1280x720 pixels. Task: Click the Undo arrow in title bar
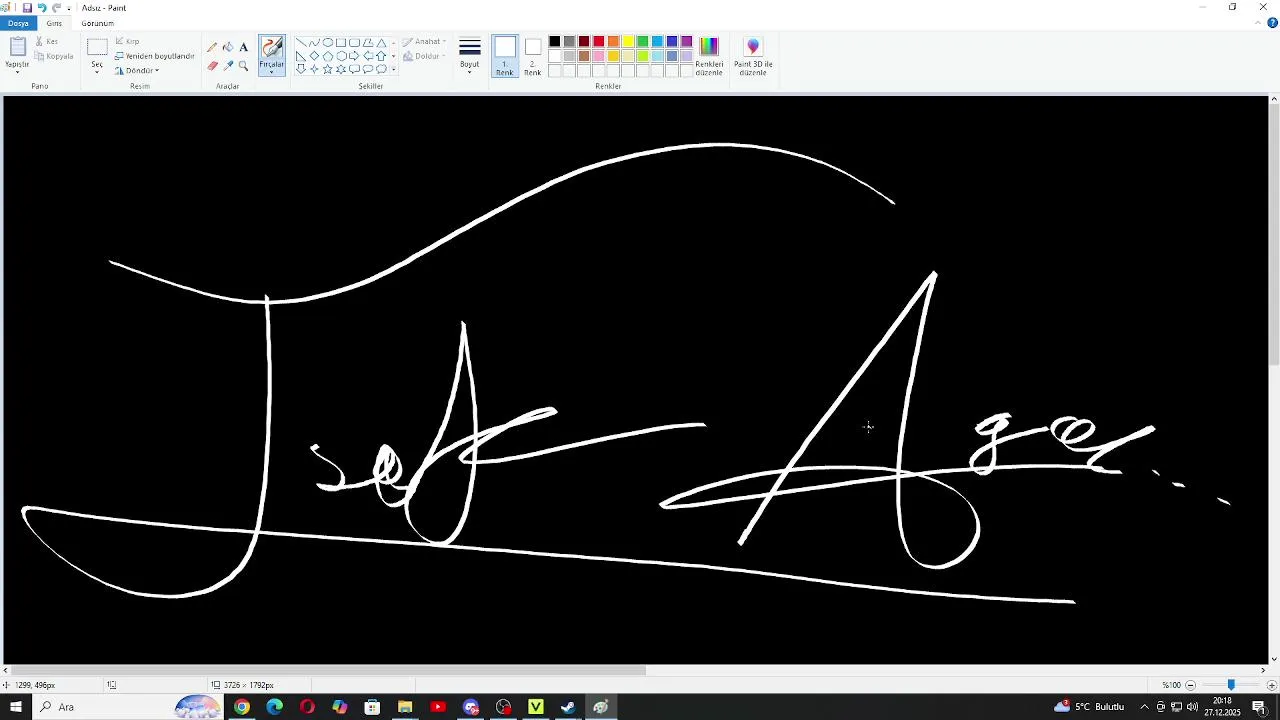pos(42,8)
